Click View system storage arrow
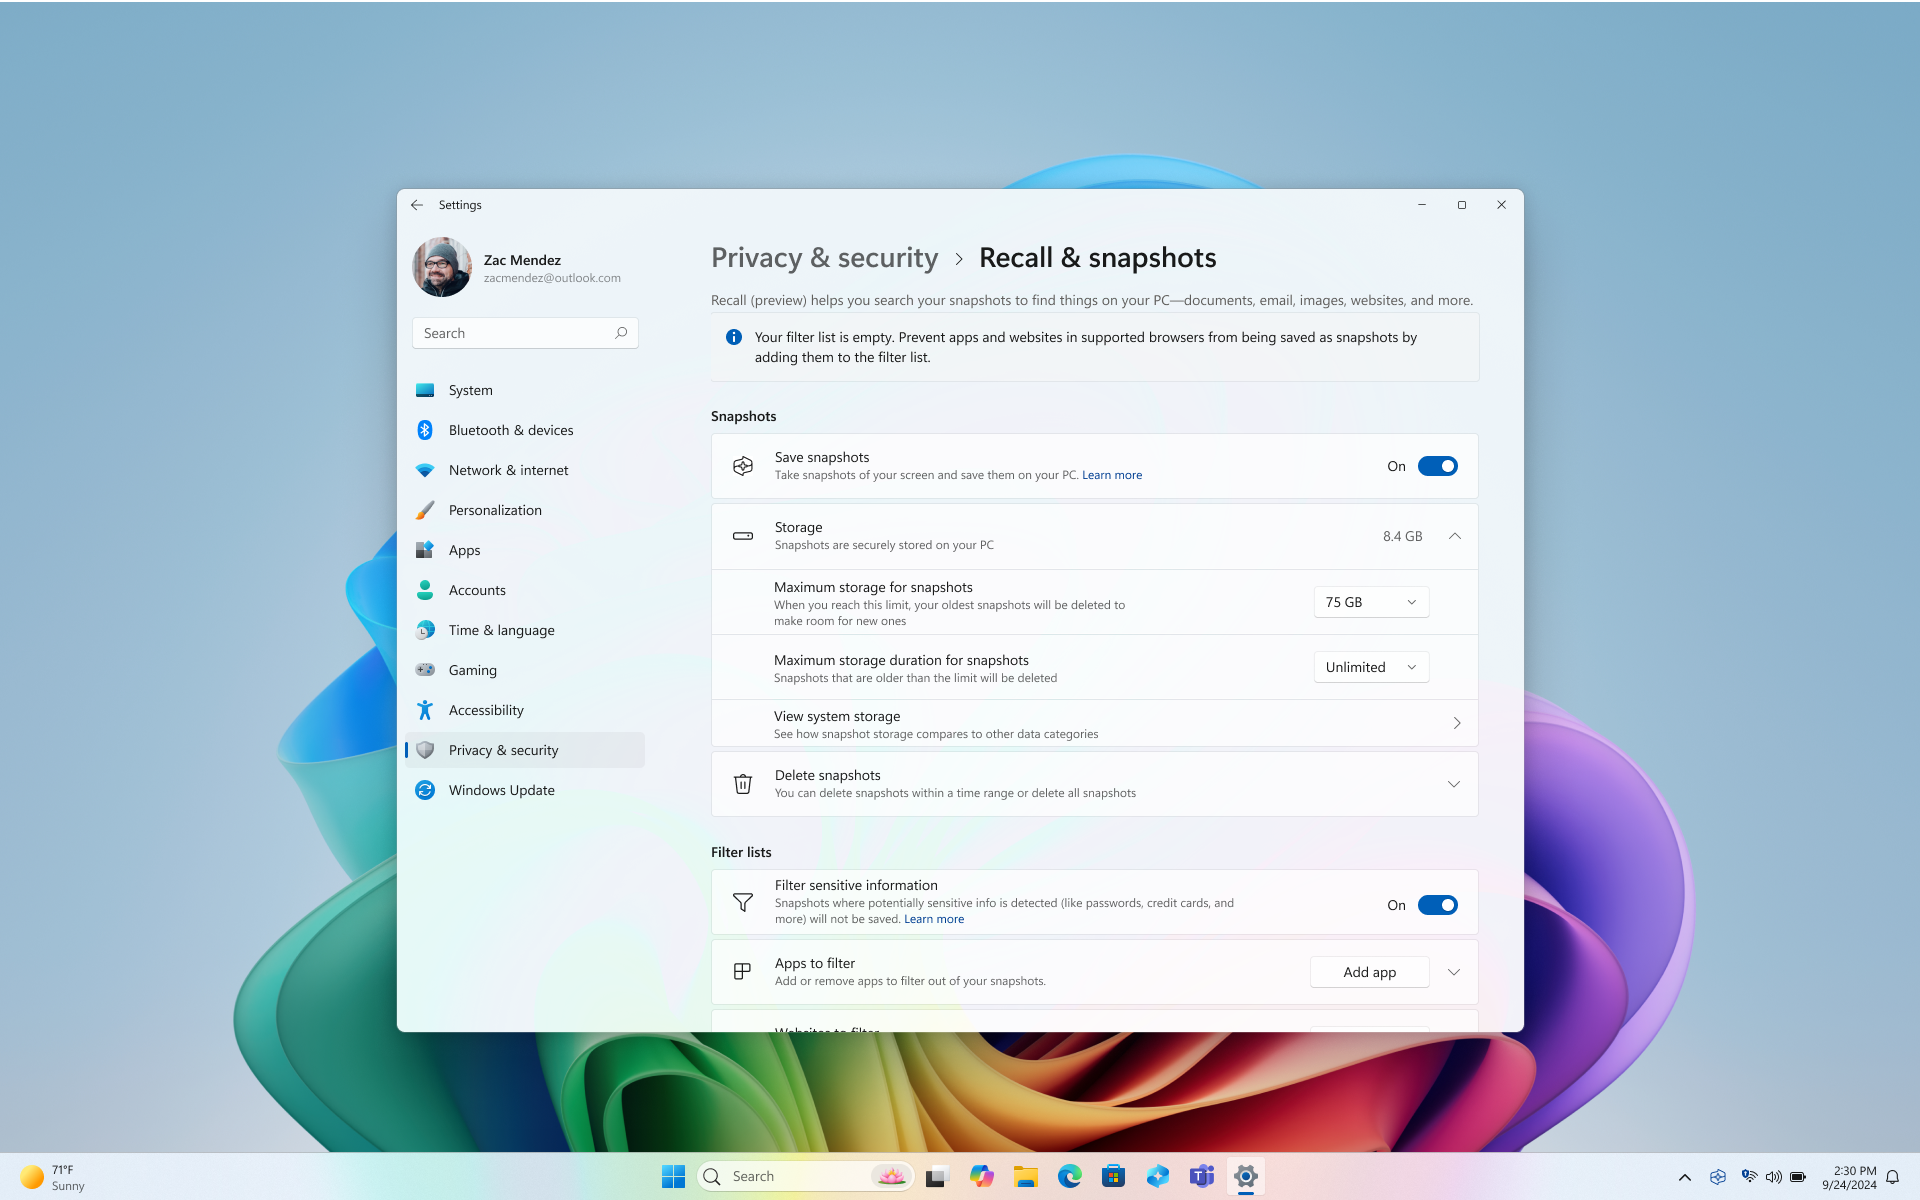Screen dimensions: 1920x1200 [x=1457, y=723]
